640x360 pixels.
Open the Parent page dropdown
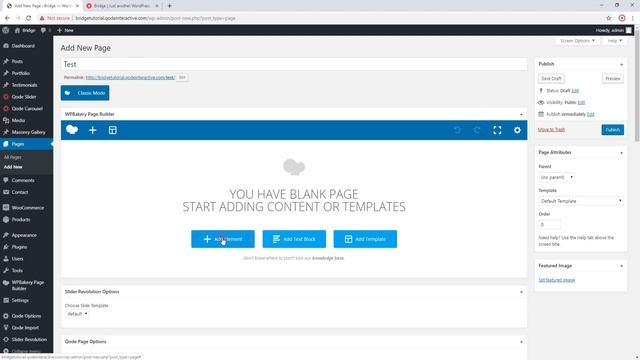[x=556, y=177]
